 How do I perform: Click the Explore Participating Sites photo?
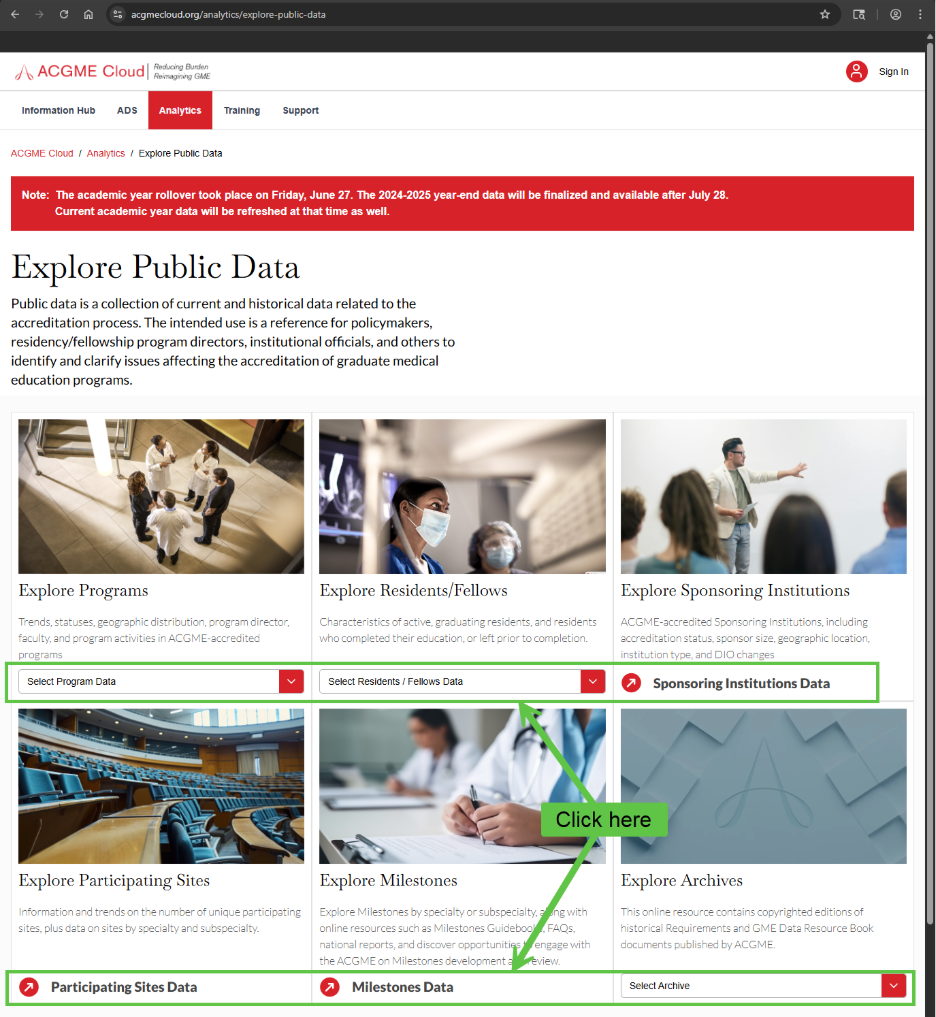161,786
